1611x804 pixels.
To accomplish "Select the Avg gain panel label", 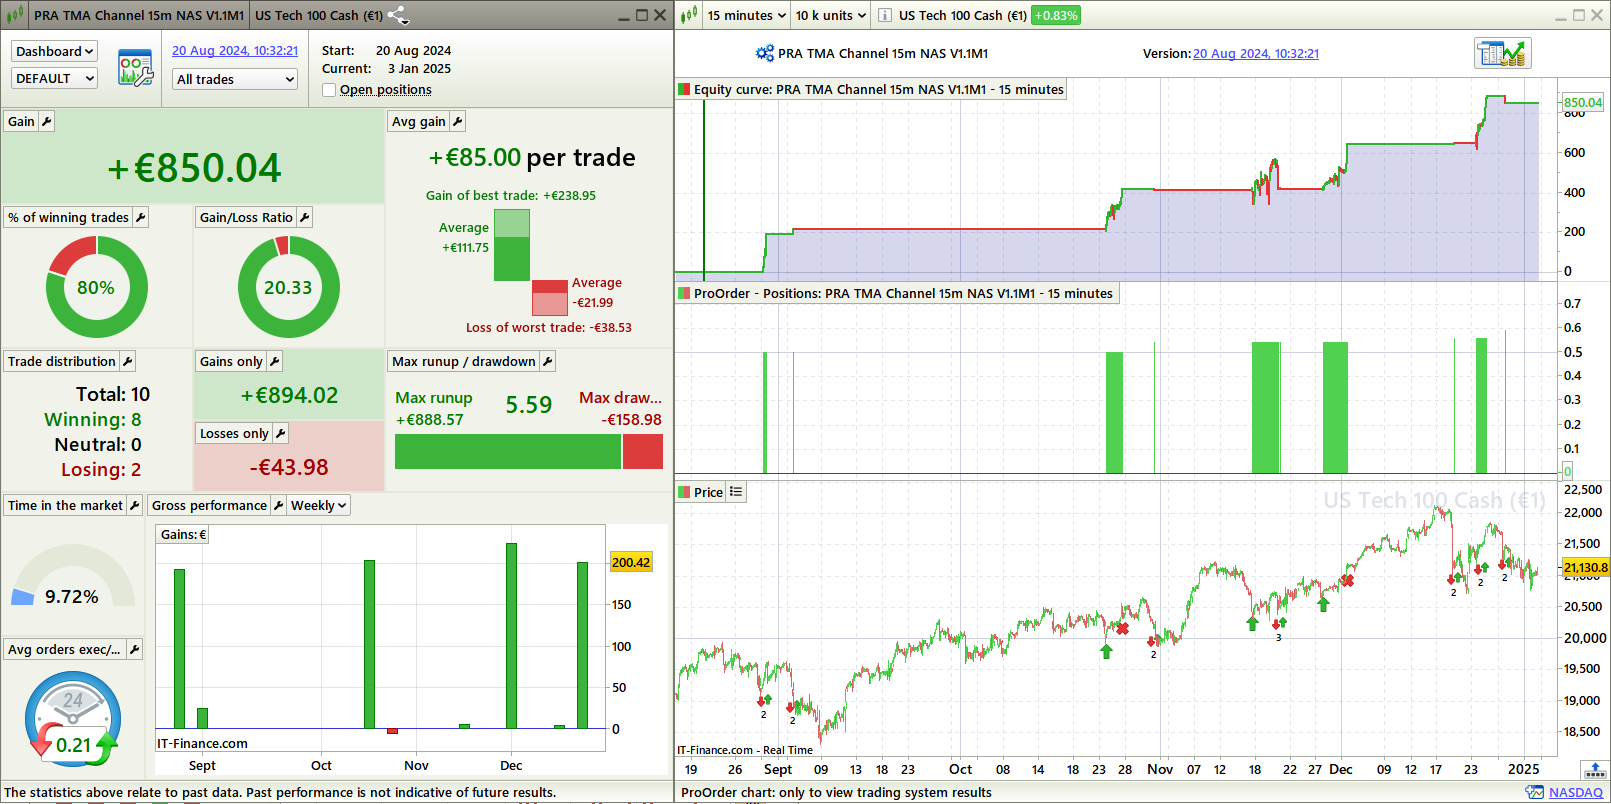I will [419, 121].
